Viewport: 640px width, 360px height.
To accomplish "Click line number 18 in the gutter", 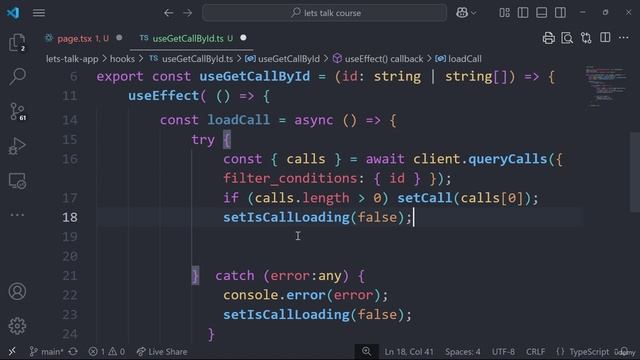I will coord(70,217).
